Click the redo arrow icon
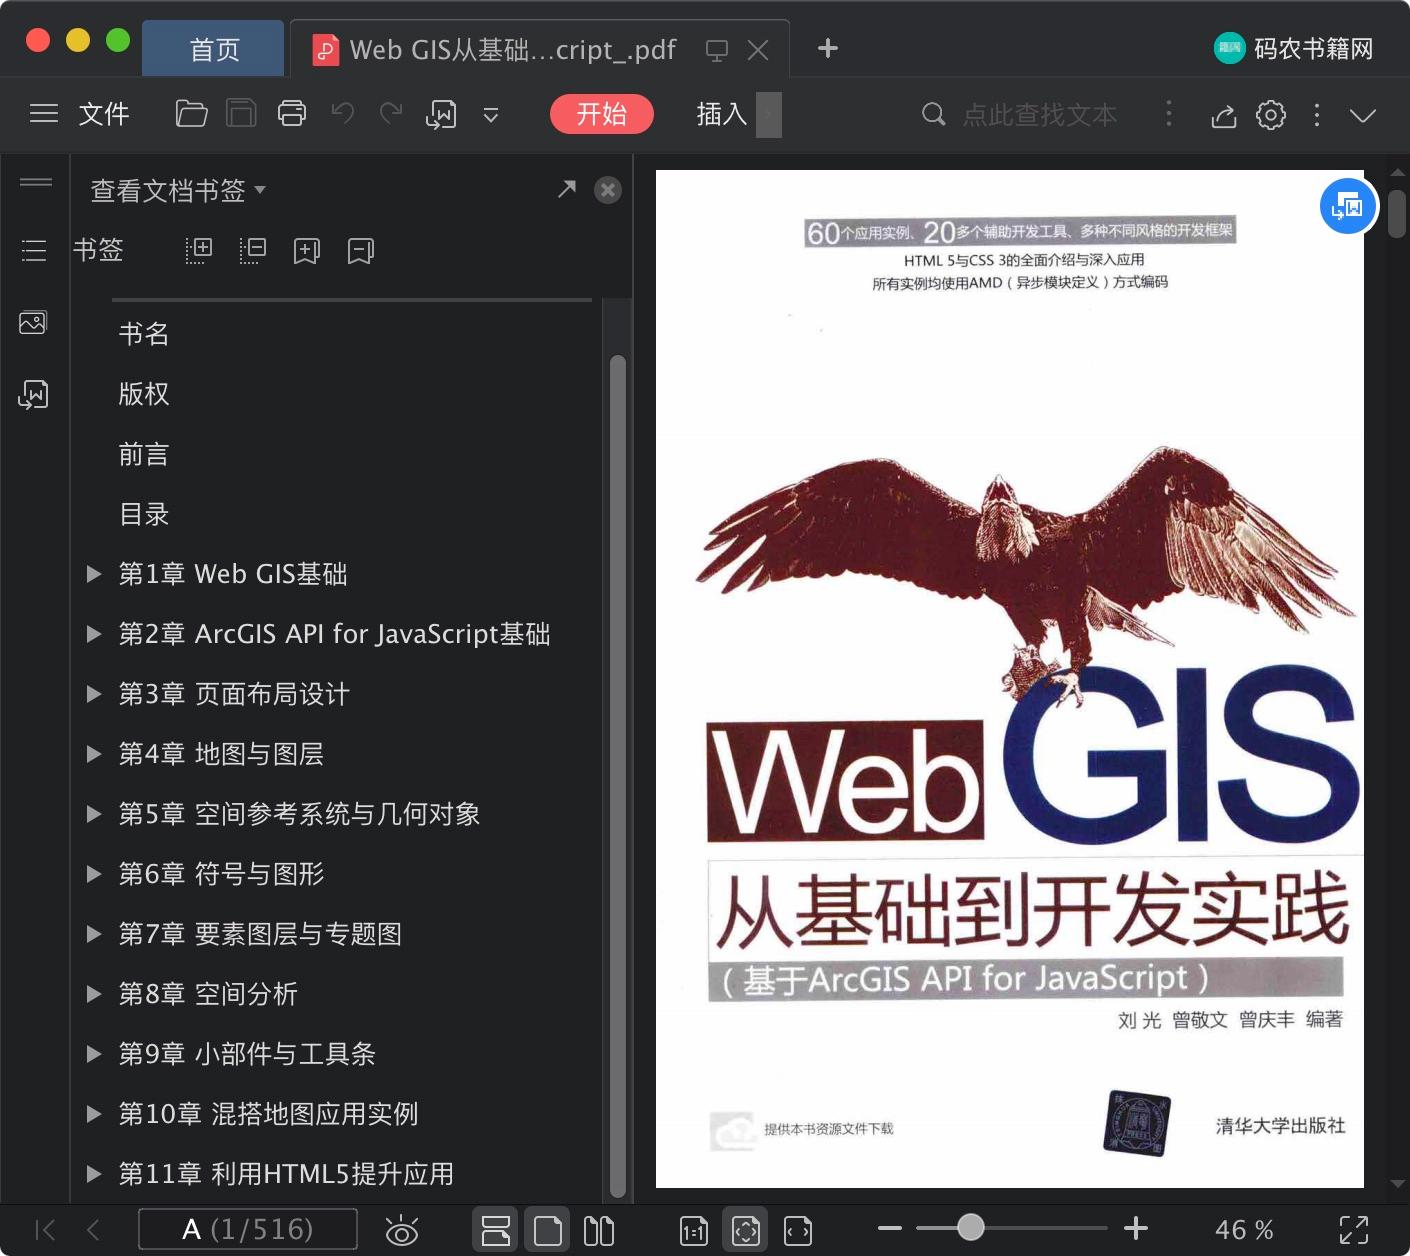The image size is (1410, 1256). click(x=391, y=114)
